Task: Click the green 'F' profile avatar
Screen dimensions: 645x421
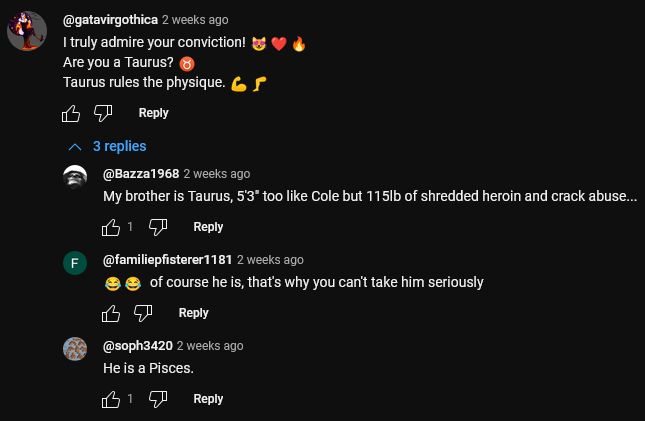Action: point(75,263)
